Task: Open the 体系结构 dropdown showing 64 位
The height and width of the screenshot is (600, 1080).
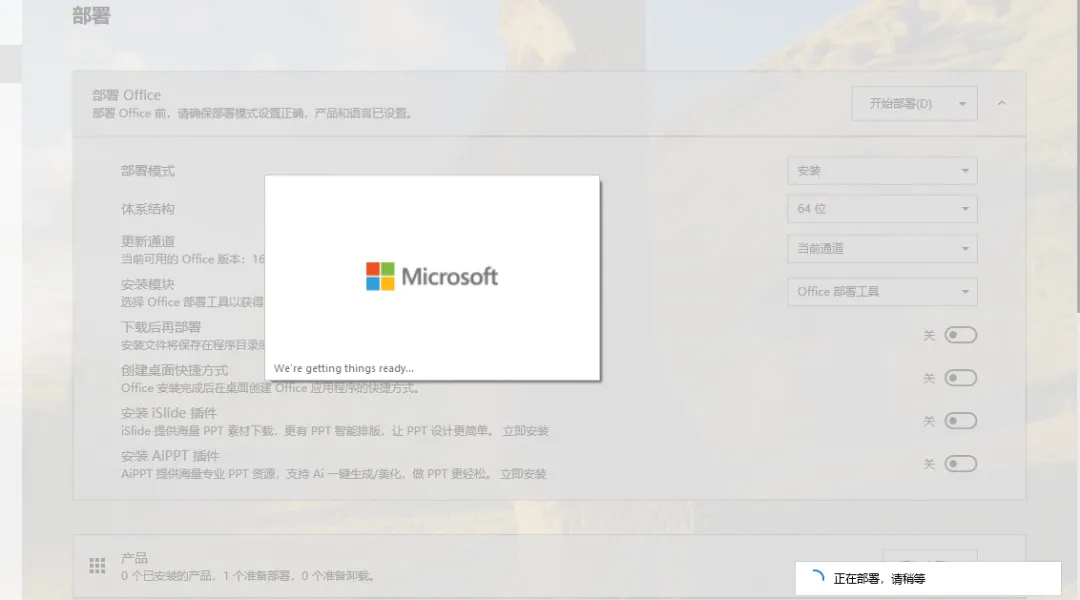Action: (882, 209)
